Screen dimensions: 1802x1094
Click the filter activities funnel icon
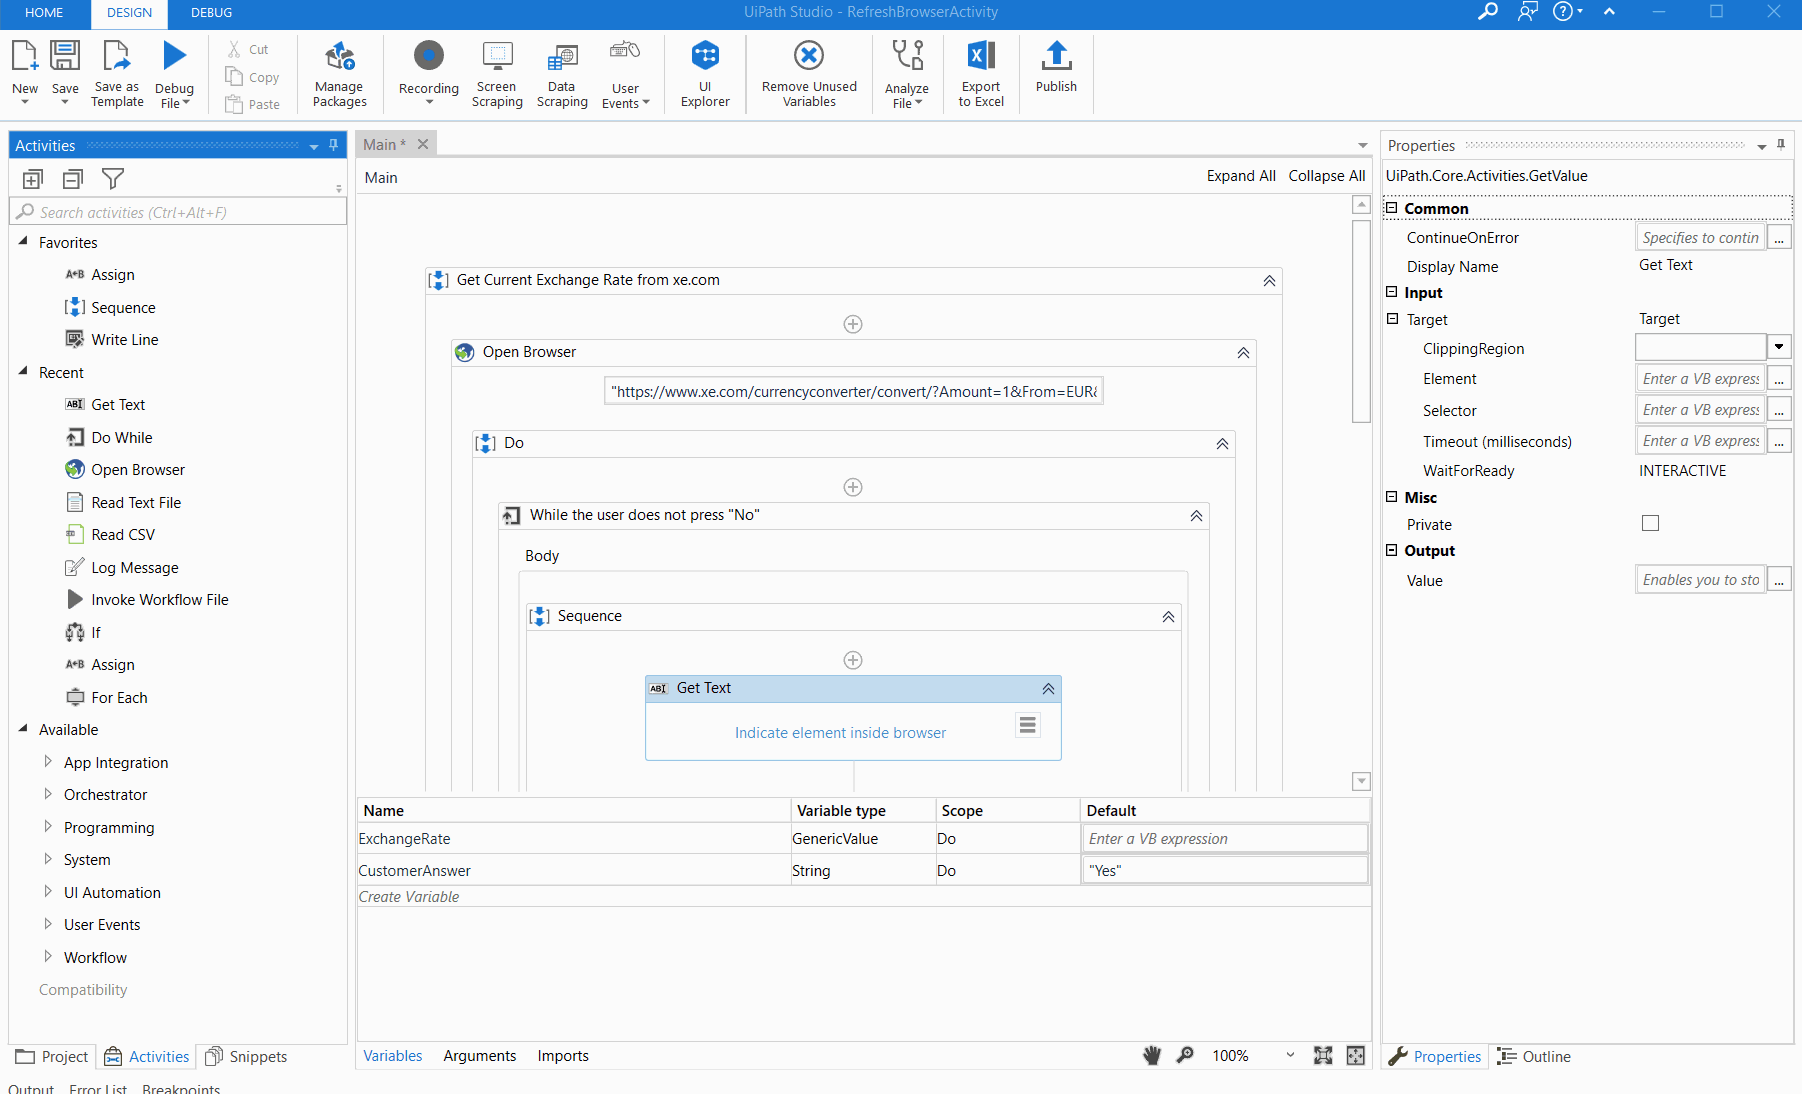(x=113, y=179)
